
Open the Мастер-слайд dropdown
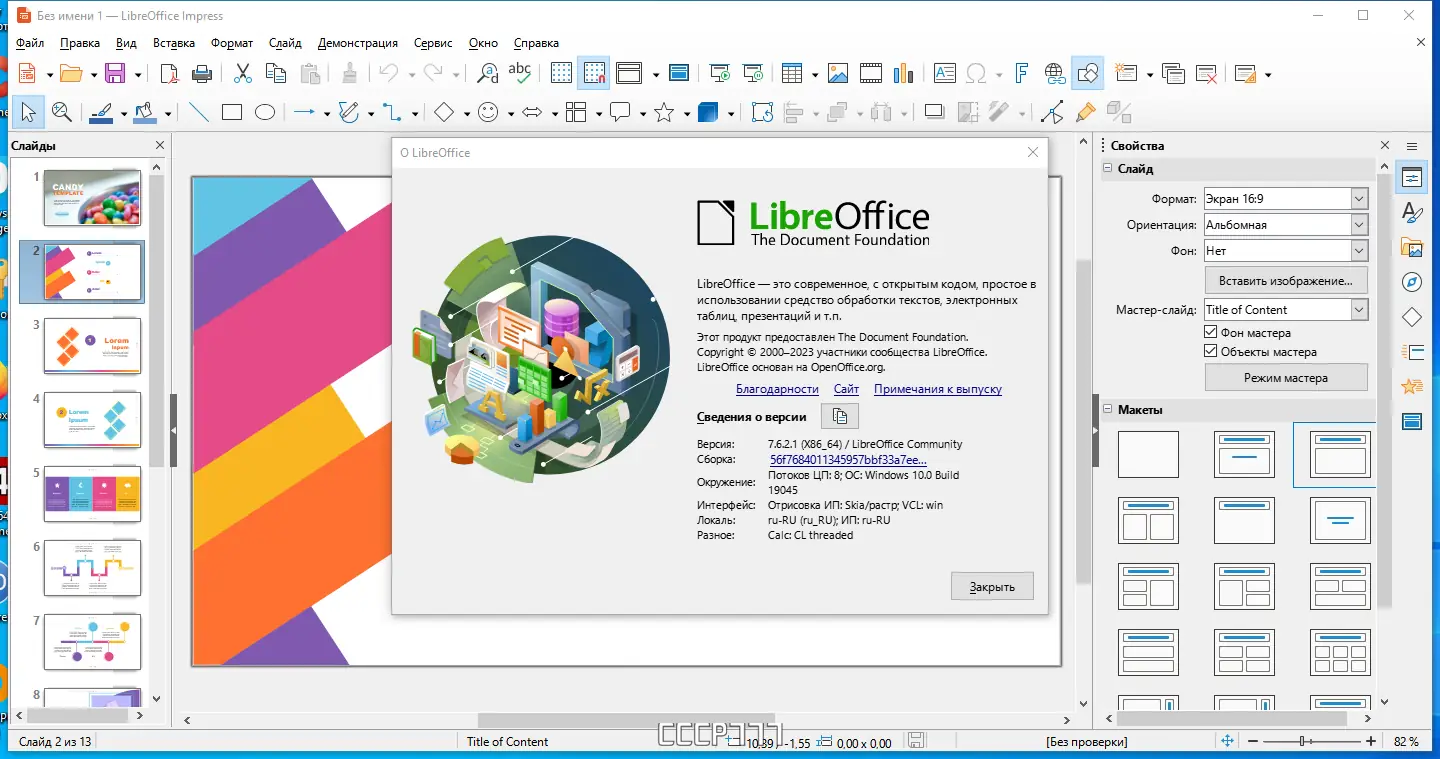tap(1285, 310)
